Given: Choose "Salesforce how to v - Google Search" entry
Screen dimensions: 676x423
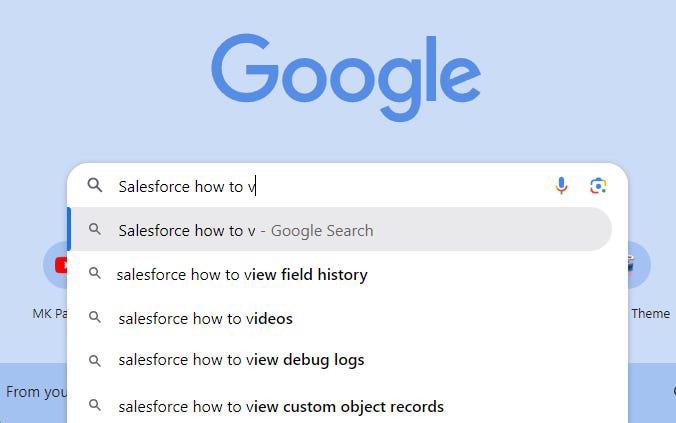Looking at the screenshot, I should point(246,230).
